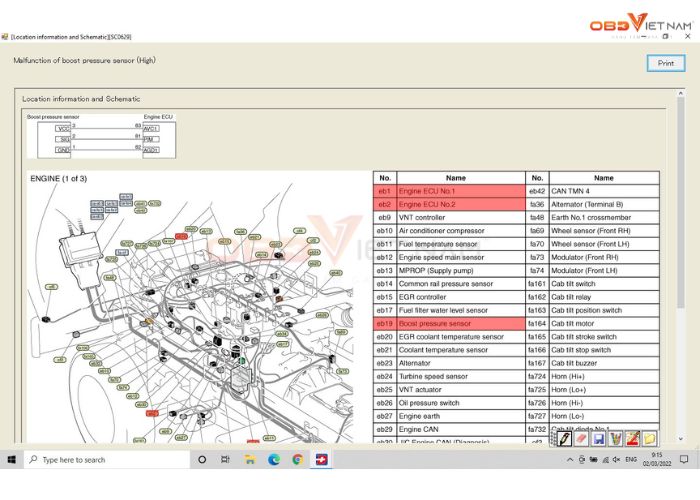Click the VNT actuator entry
Image resolution: width=700 pixels, height=500 pixels.
[420, 390]
